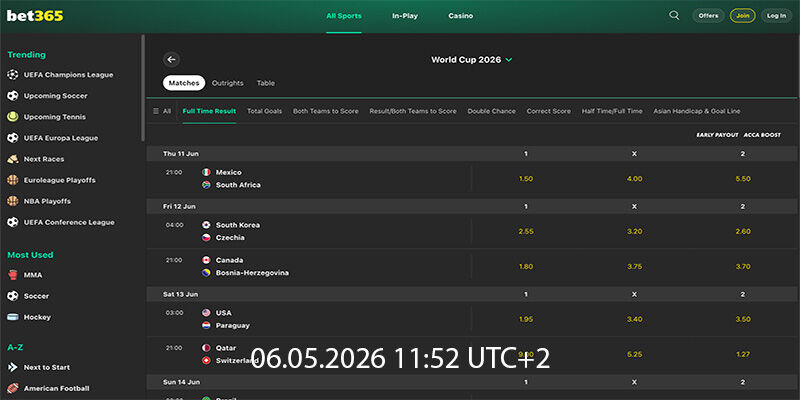800x400 pixels.
Task: Click the Mexico flag icon
Action: pos(206,172)
